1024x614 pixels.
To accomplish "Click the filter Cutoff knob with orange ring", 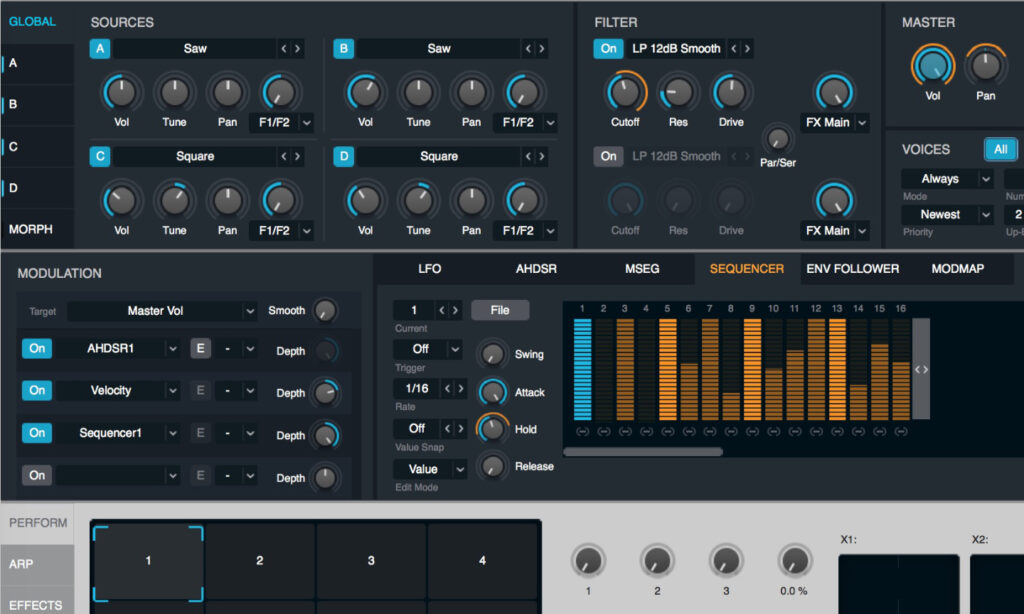I will click(x=625, y=91).
